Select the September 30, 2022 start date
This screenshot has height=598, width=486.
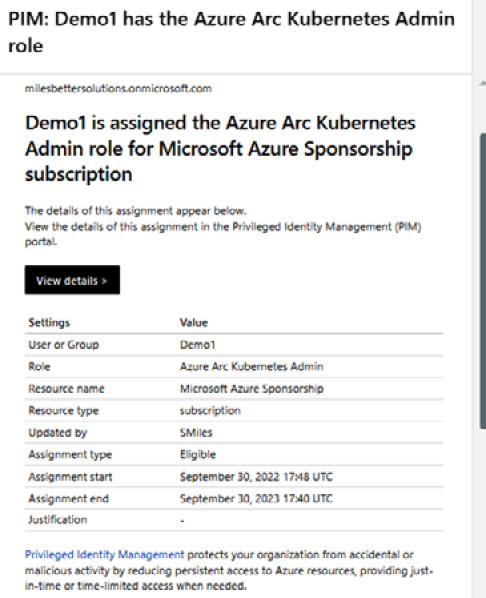(256, 477)
